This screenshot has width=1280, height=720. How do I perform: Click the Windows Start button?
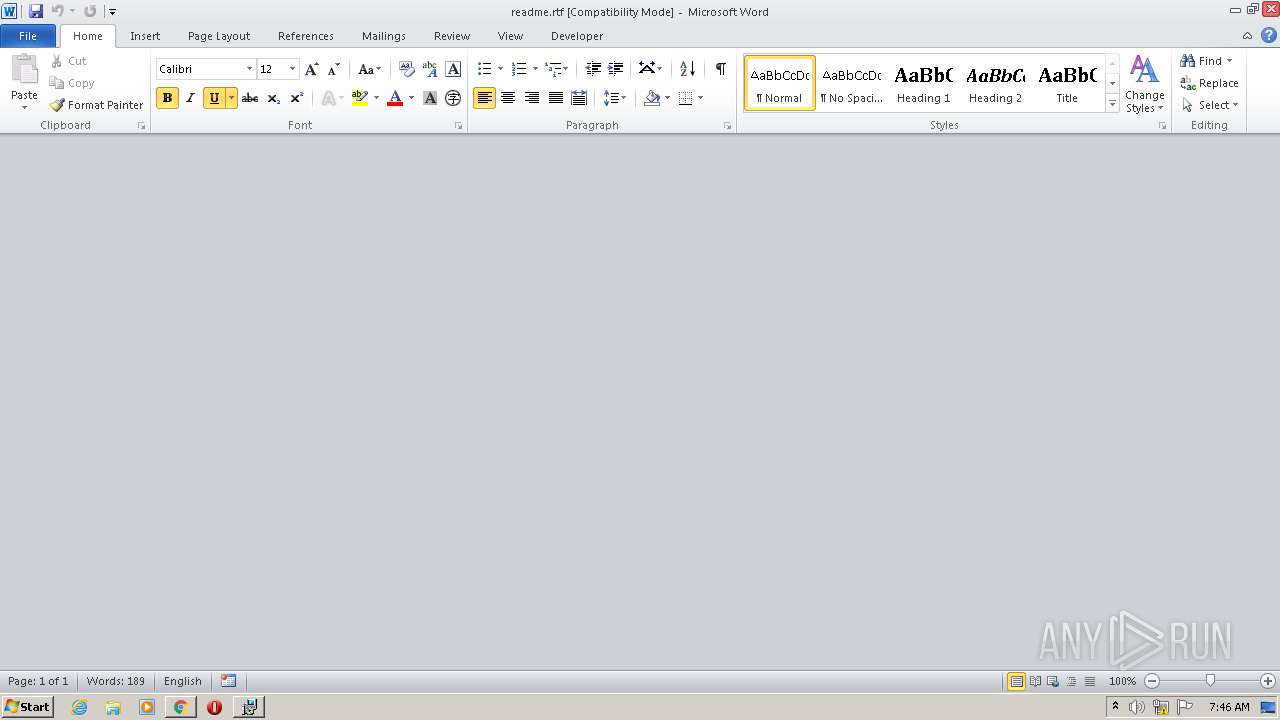pyautogui.click(x=27, y=707)
